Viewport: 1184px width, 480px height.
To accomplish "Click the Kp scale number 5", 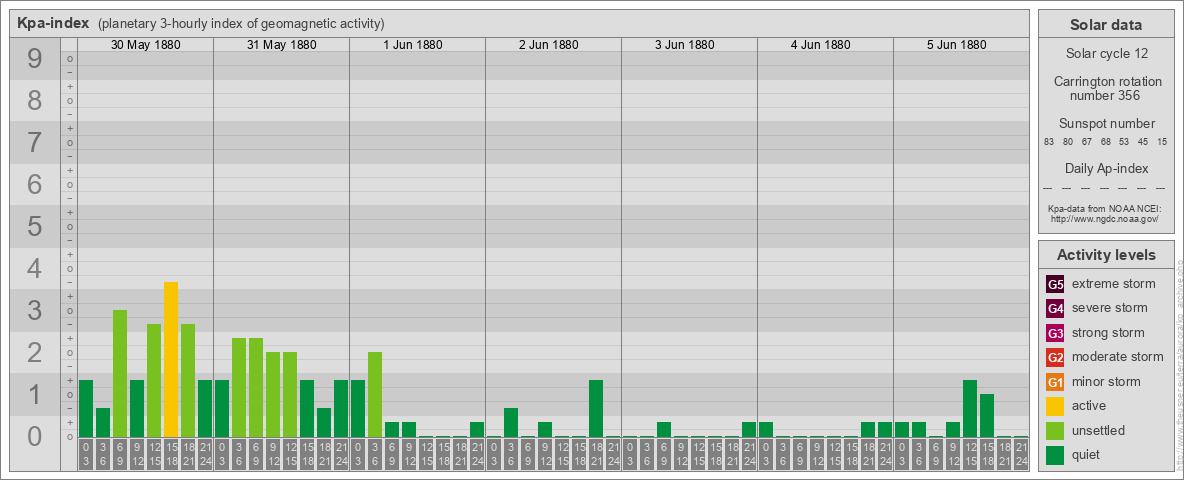I will (34, 226).
